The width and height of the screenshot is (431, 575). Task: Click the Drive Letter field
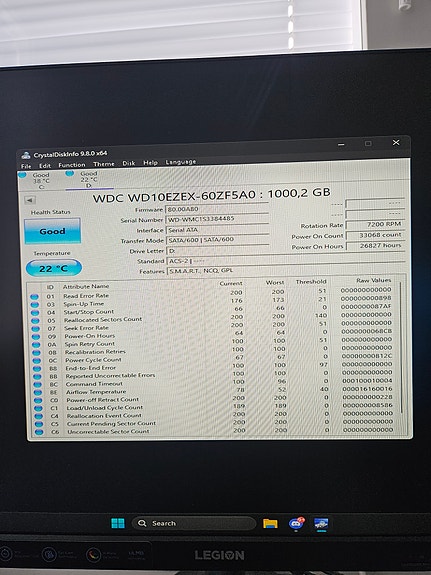pyautogui.click(x=286, y=251)
